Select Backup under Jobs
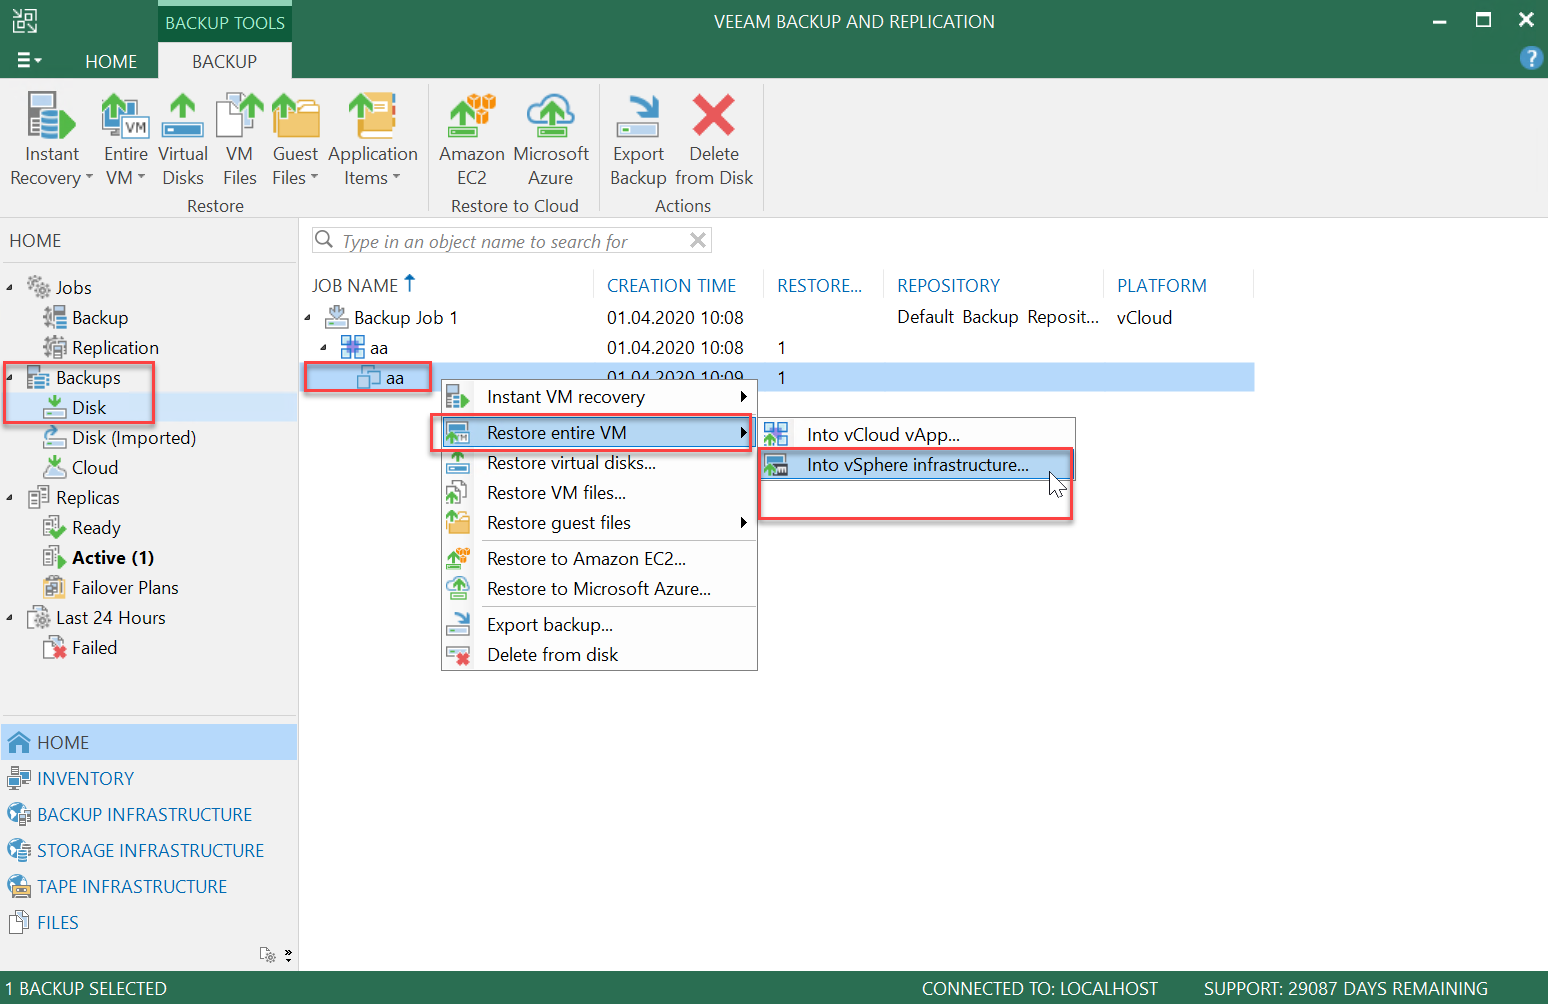The image size is (1548, 1004). click(x=86, y=318)
